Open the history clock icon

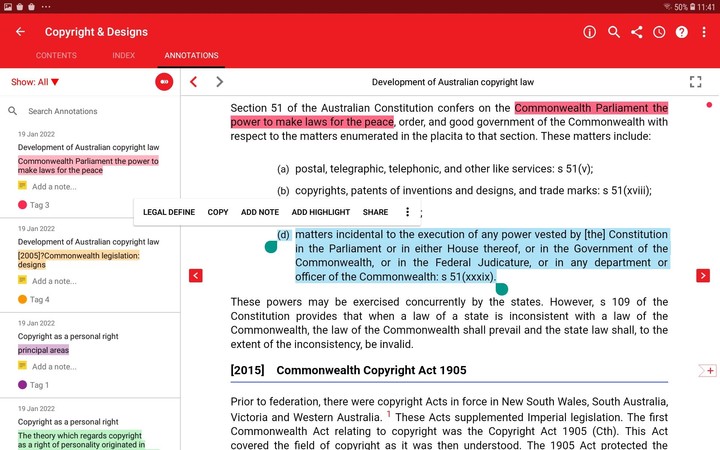(x=659, y=32)
